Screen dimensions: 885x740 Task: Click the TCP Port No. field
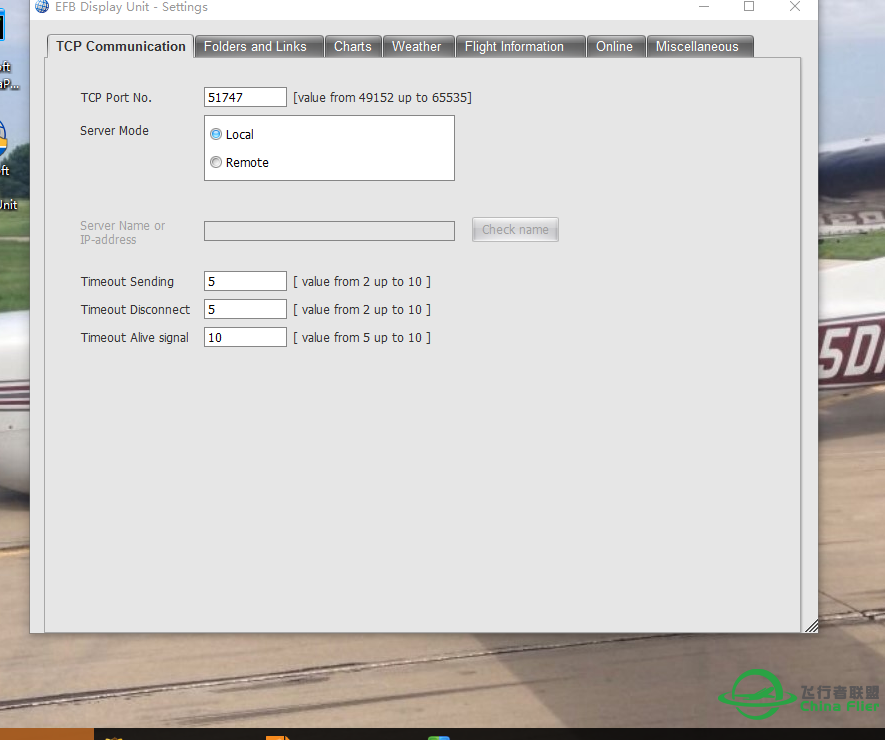[x=245, y=97]
